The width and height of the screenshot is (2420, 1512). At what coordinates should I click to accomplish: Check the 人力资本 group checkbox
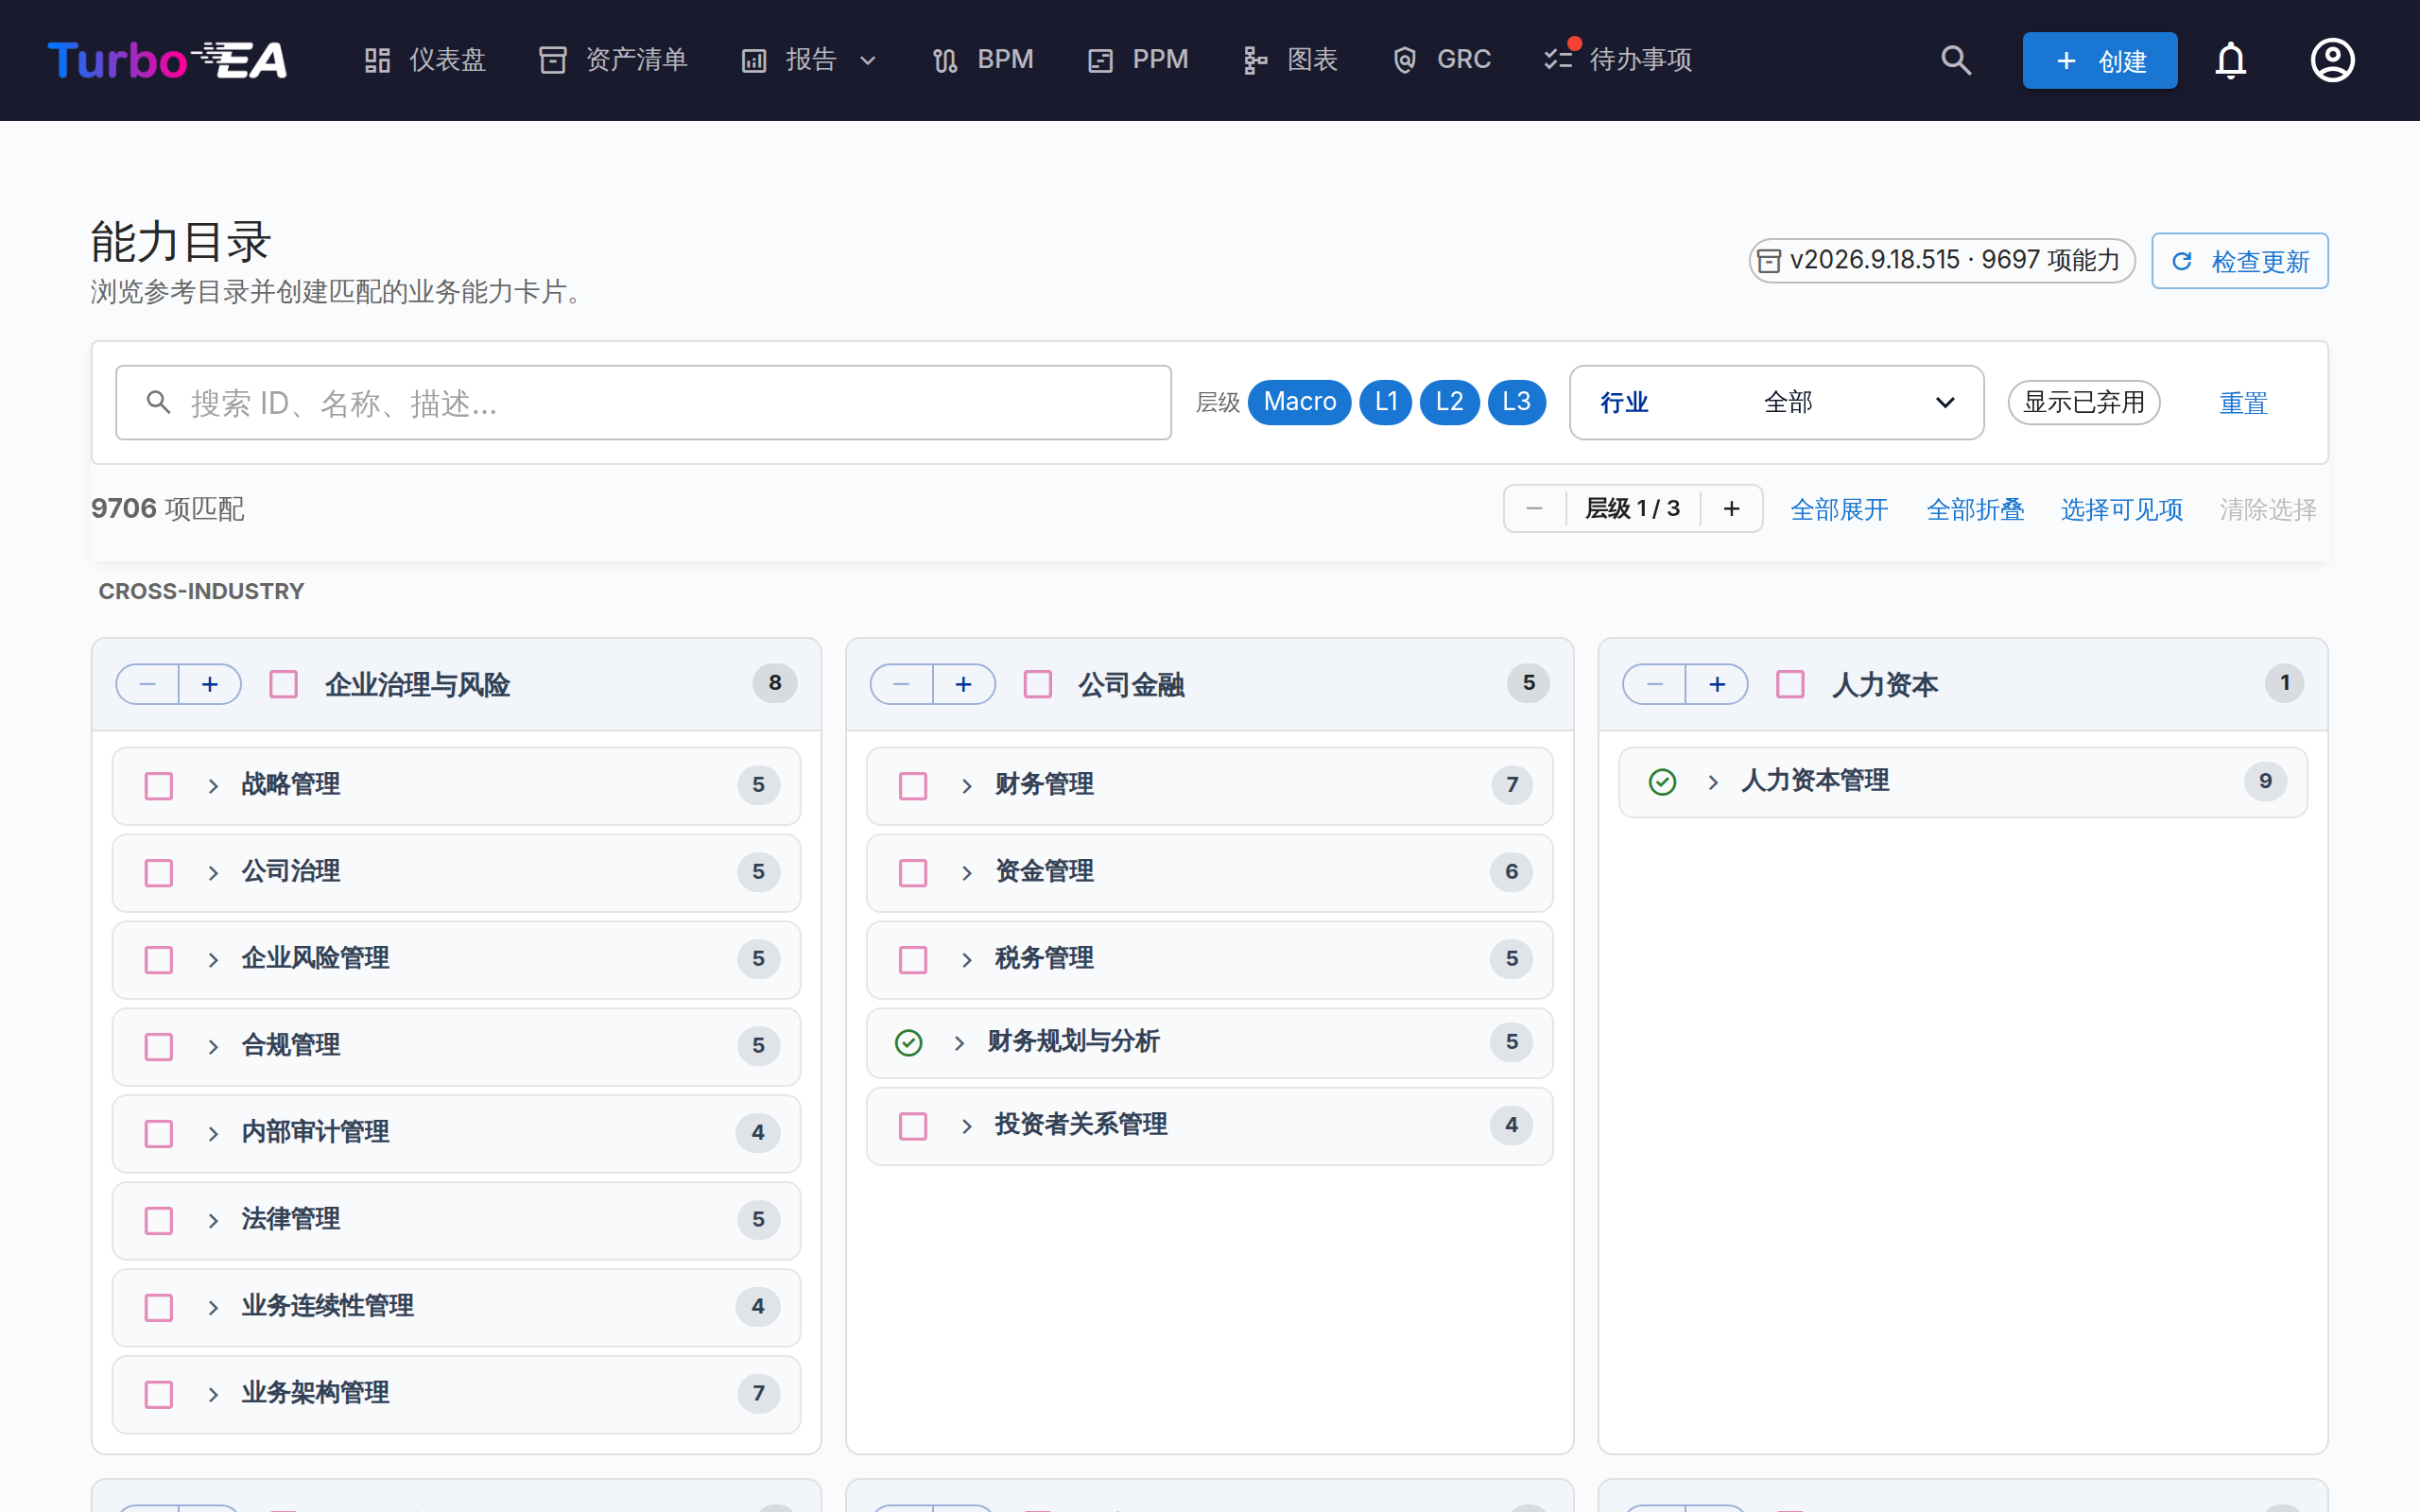1790,684
